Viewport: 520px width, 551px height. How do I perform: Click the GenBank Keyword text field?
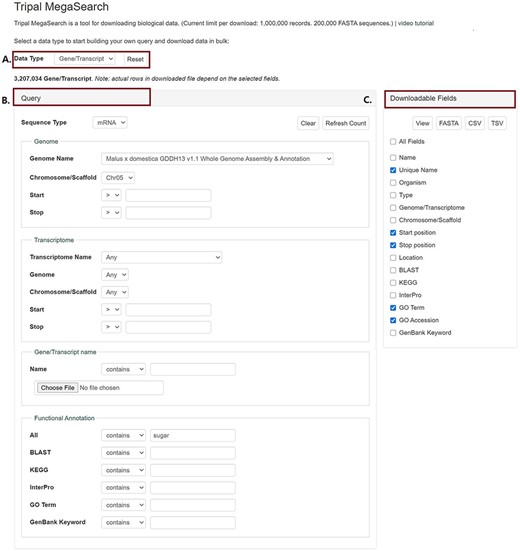point(193,523)
